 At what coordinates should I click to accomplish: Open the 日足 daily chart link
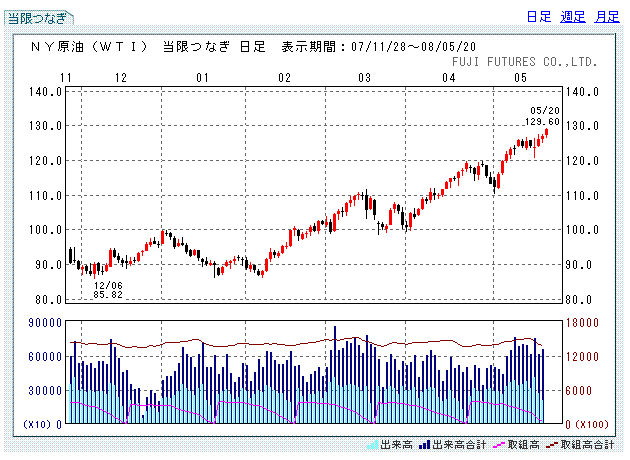pyautogui.click(x=538, y=17)
